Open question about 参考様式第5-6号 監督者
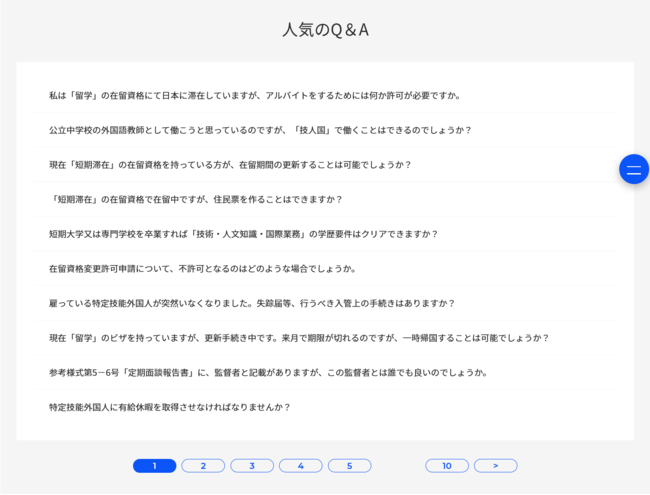650x495 pixels. (x=268, y=373)
